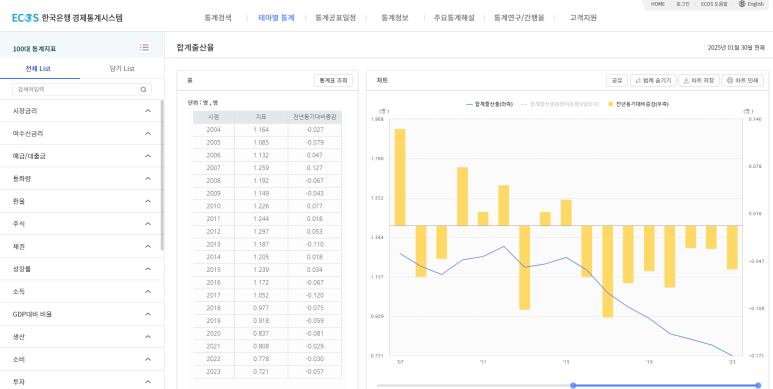
Task: Click the 2004 row year cell
Action: (214, 130)
